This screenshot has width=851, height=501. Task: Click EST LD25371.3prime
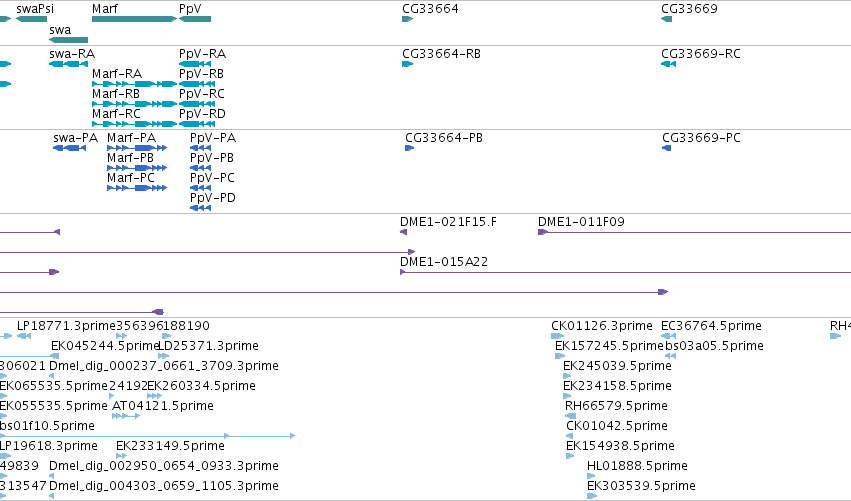(x=208, y=346)
